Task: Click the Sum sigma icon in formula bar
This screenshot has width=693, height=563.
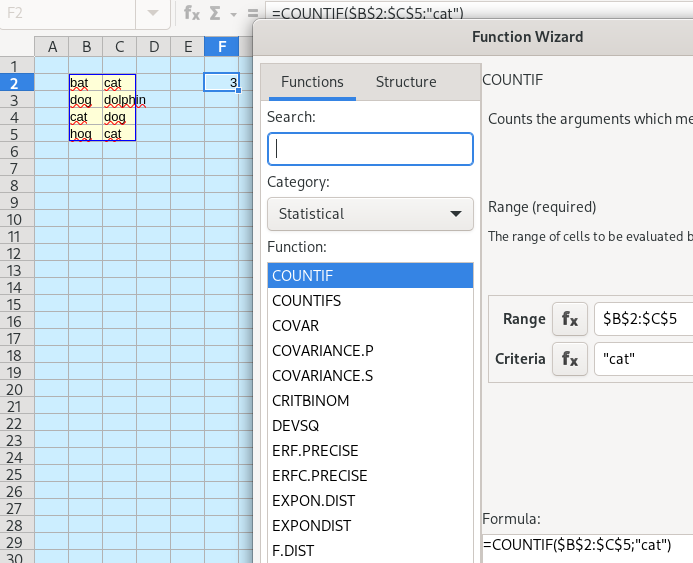Action: pyautogui.click(x=215, y=13)
